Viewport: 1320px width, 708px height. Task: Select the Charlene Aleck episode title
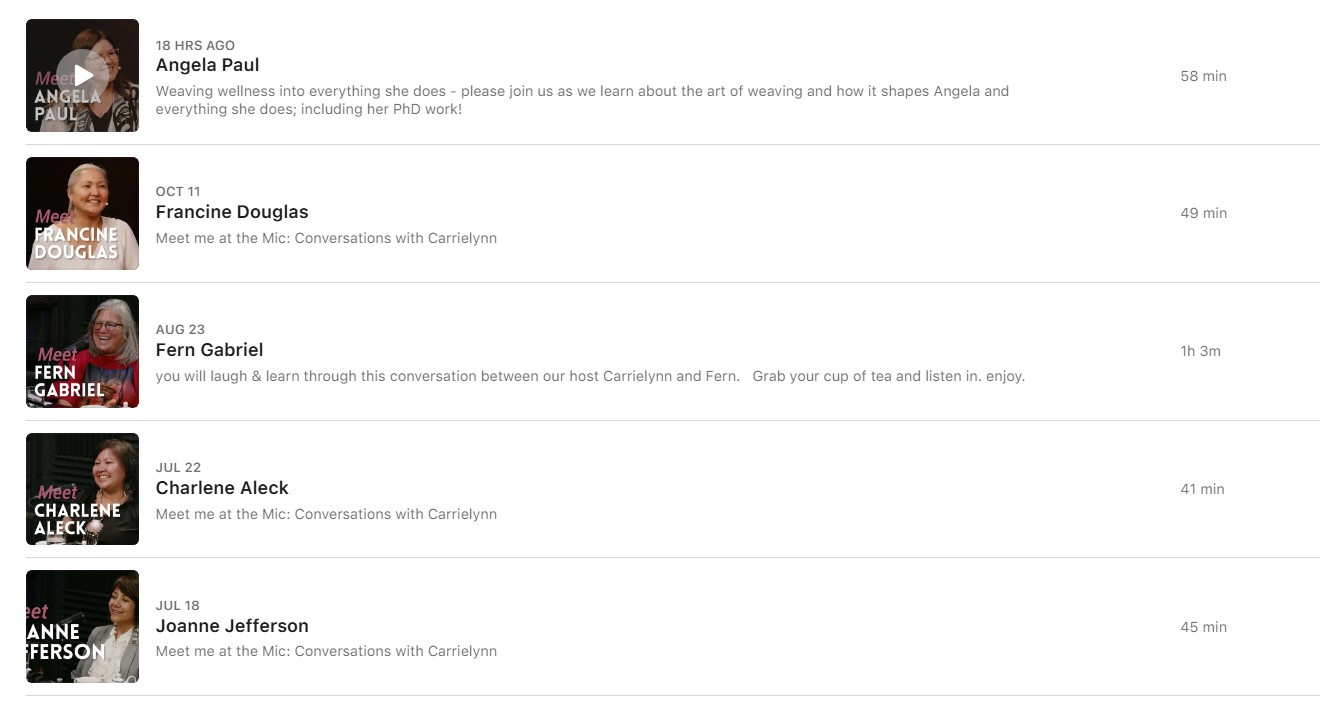tap(222, 488)
